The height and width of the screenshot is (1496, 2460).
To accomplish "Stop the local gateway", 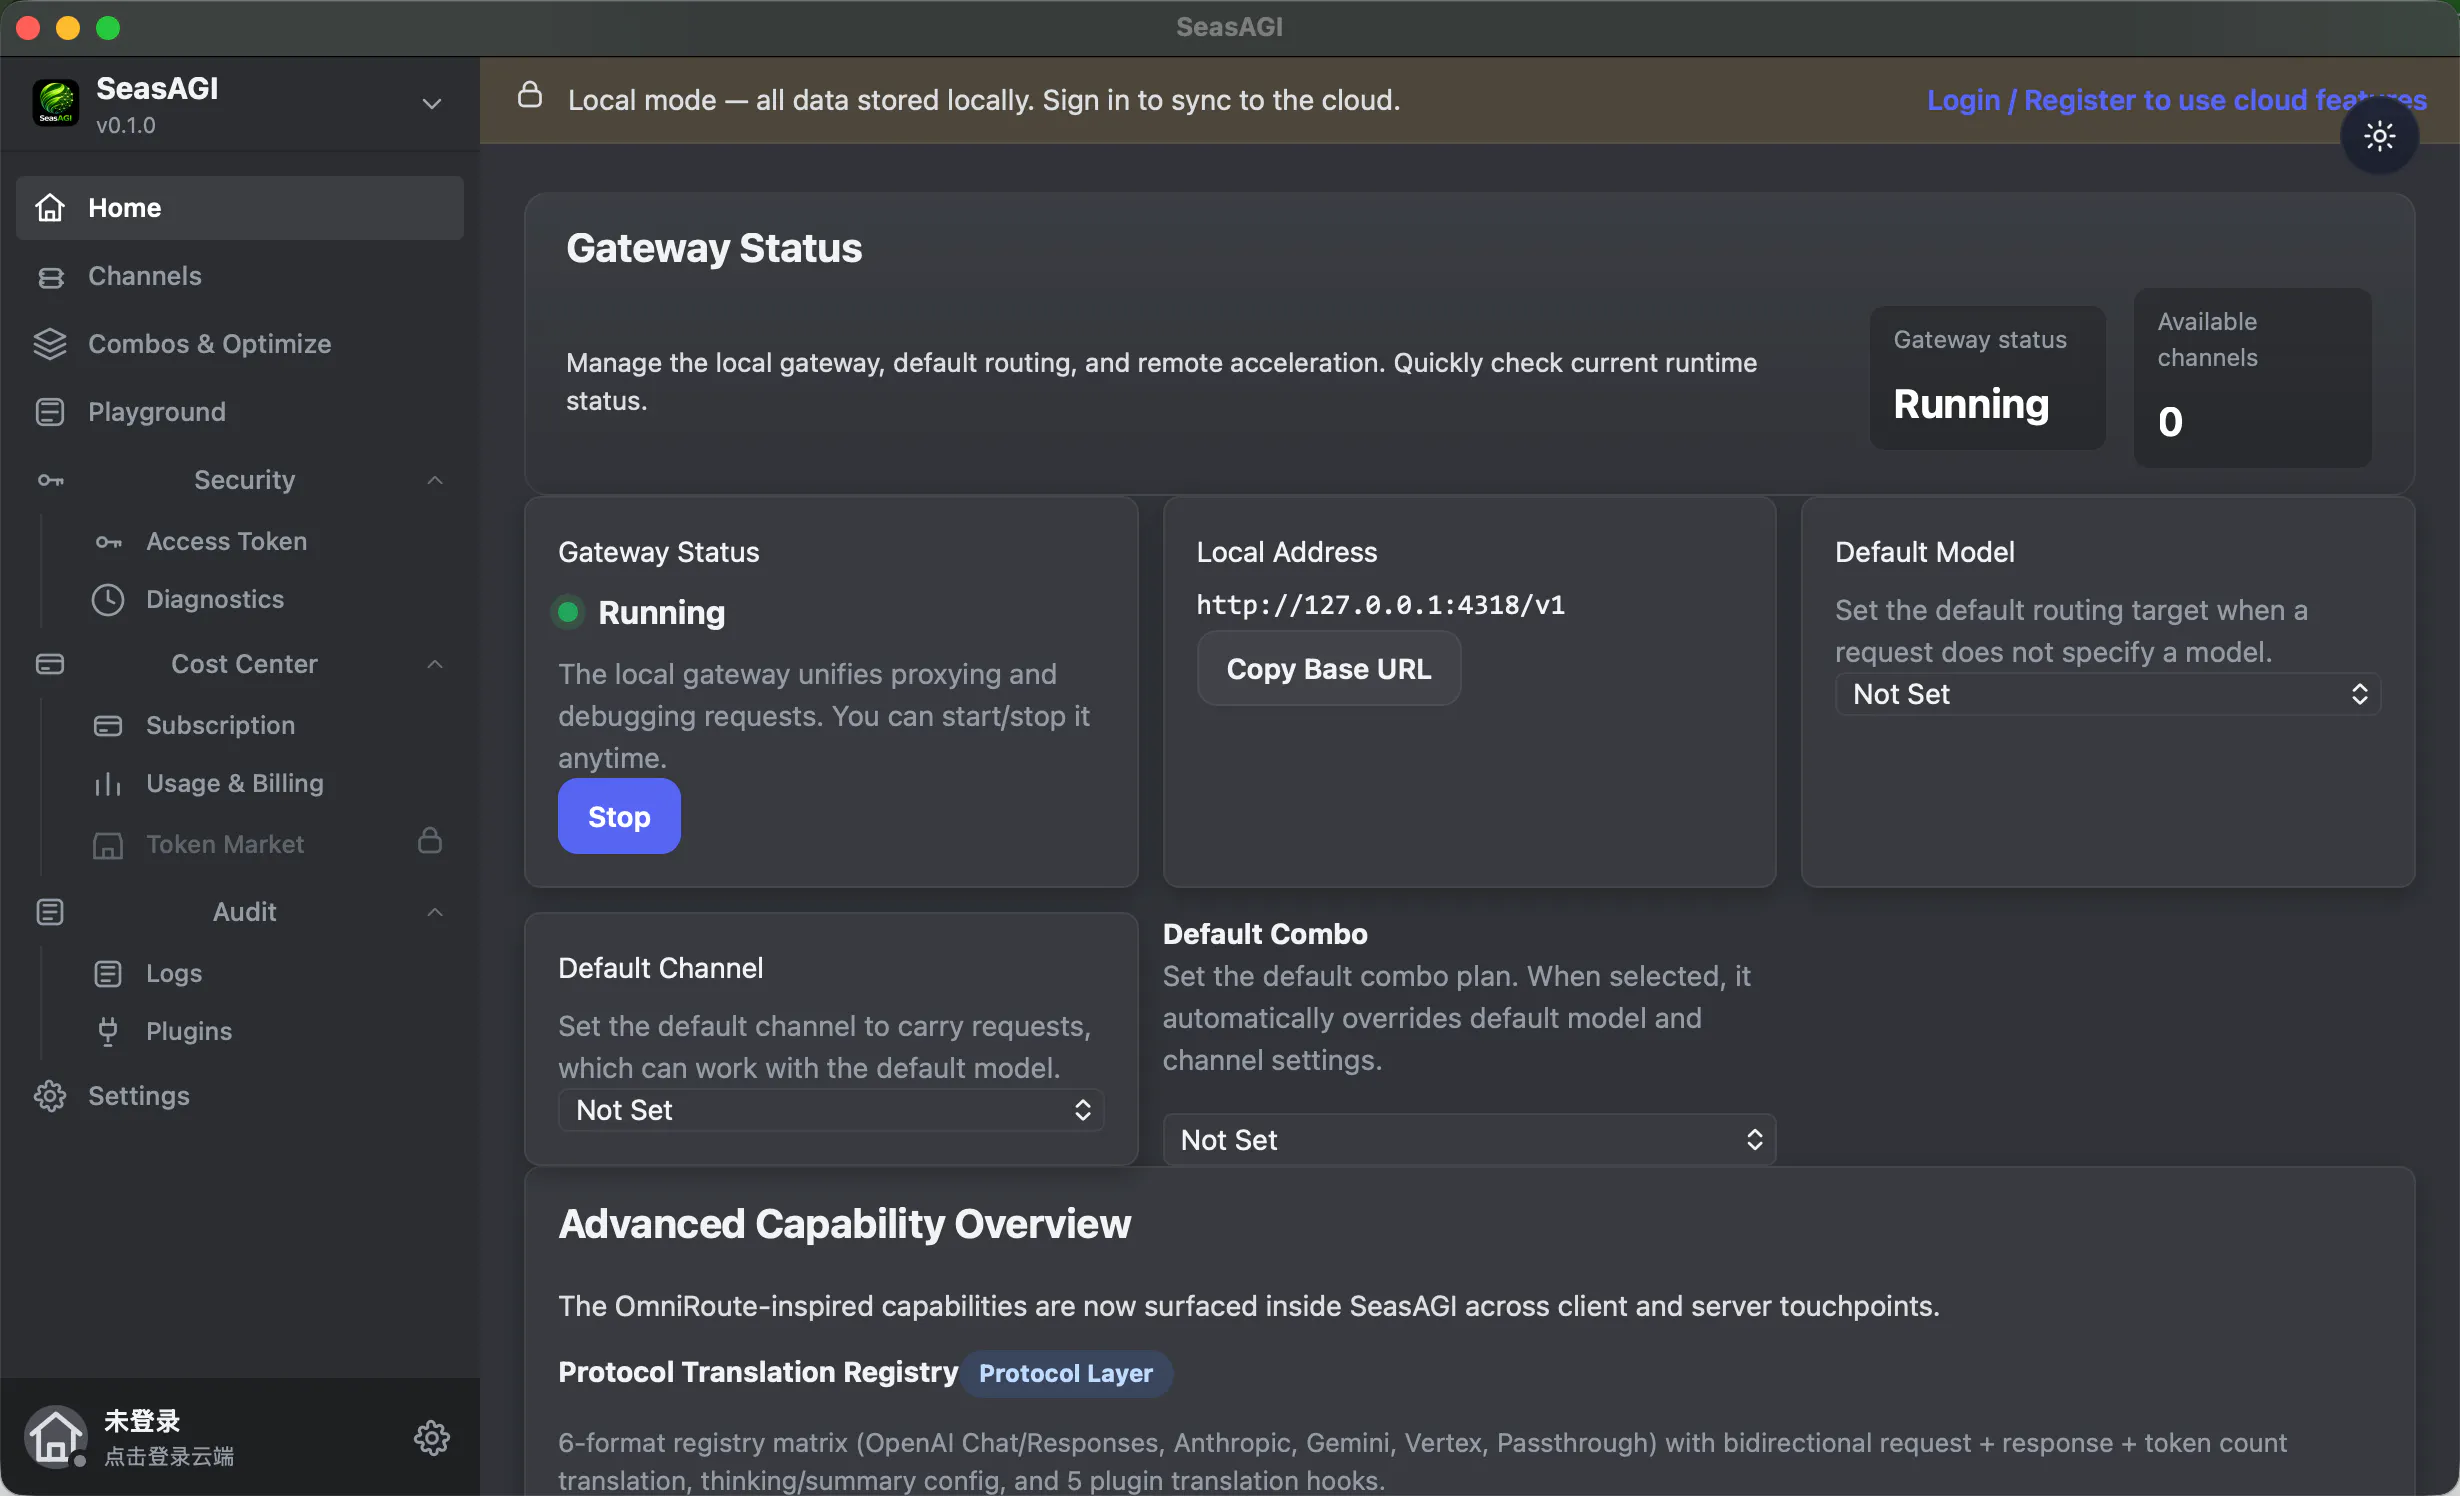I will click(619, 817).
